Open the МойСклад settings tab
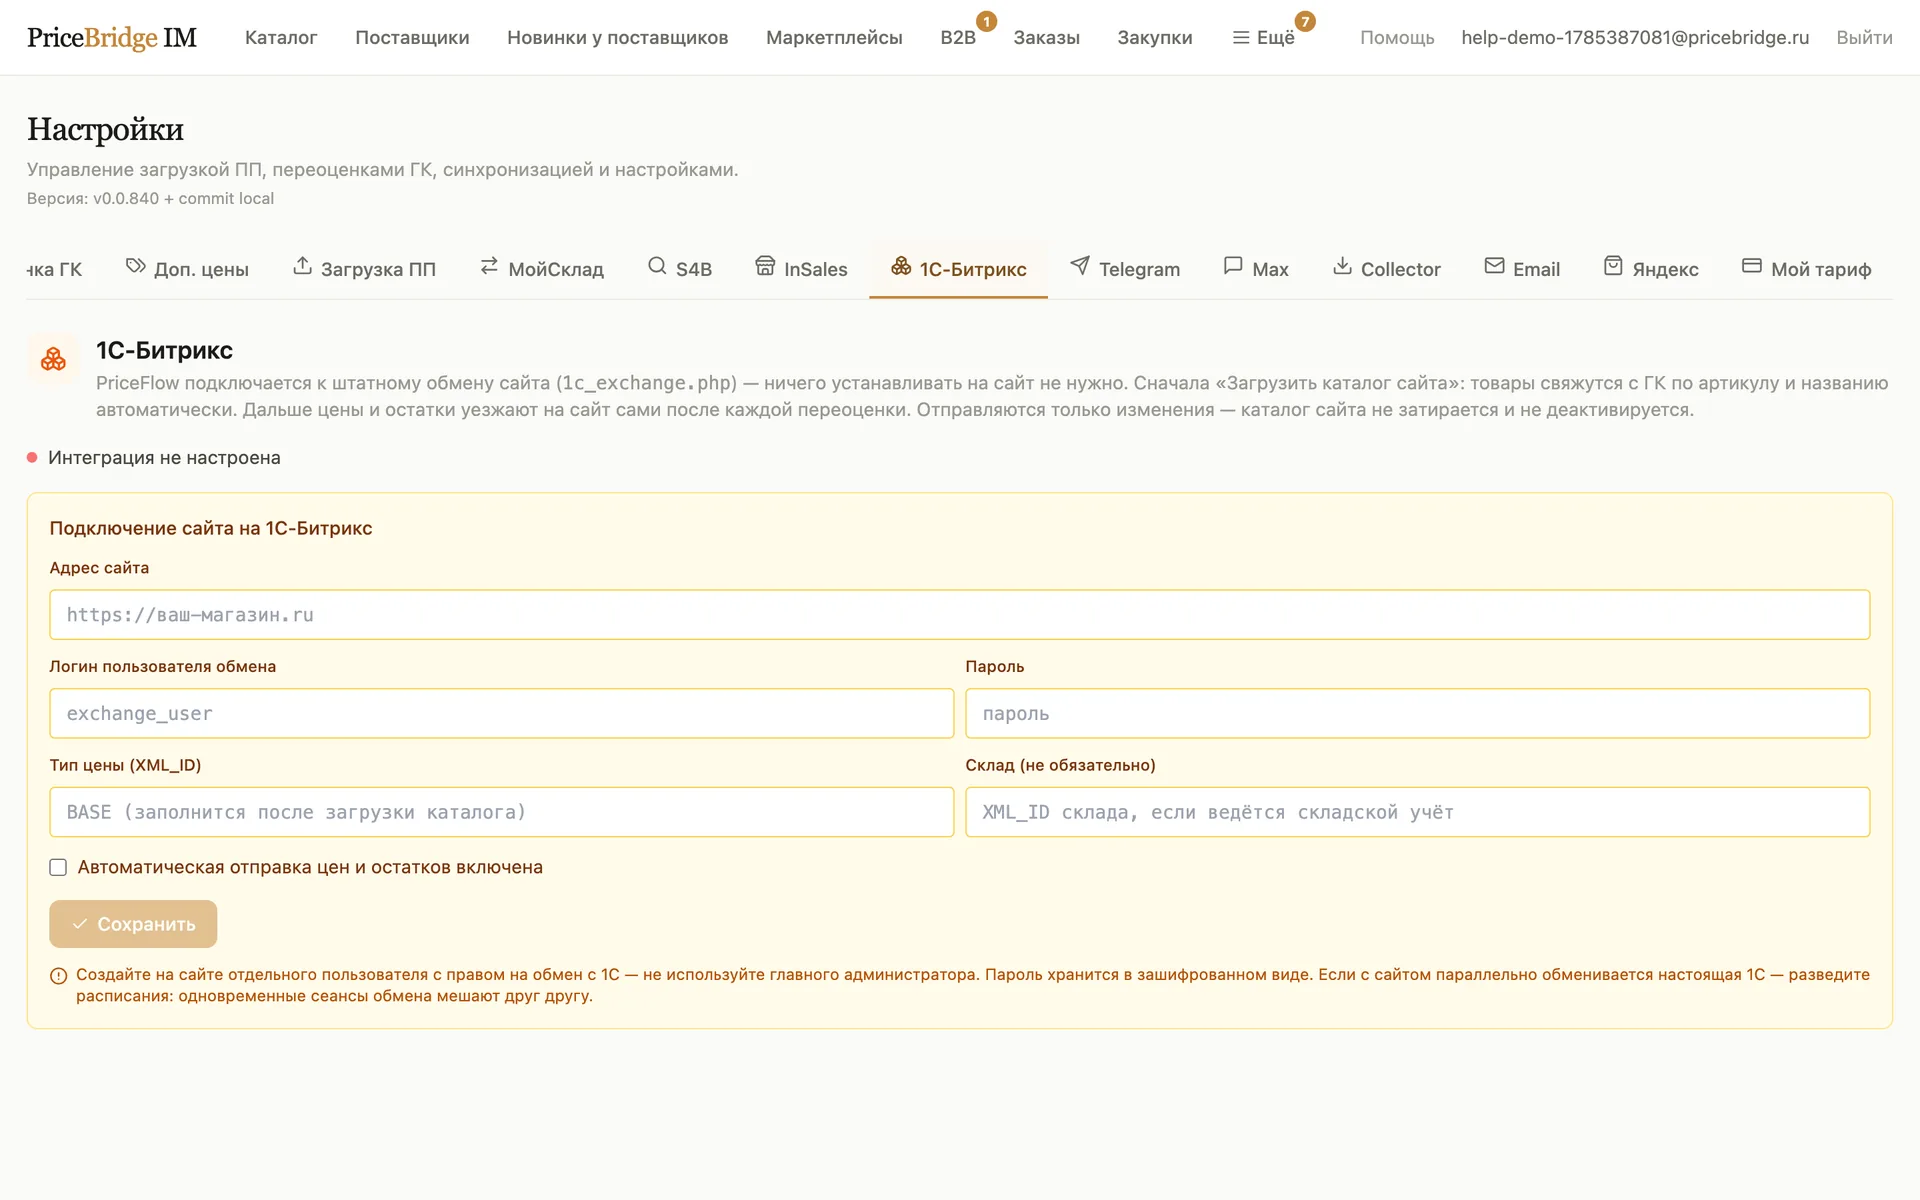Viewport: 1920px width, 1200px height. coord(542,269)
